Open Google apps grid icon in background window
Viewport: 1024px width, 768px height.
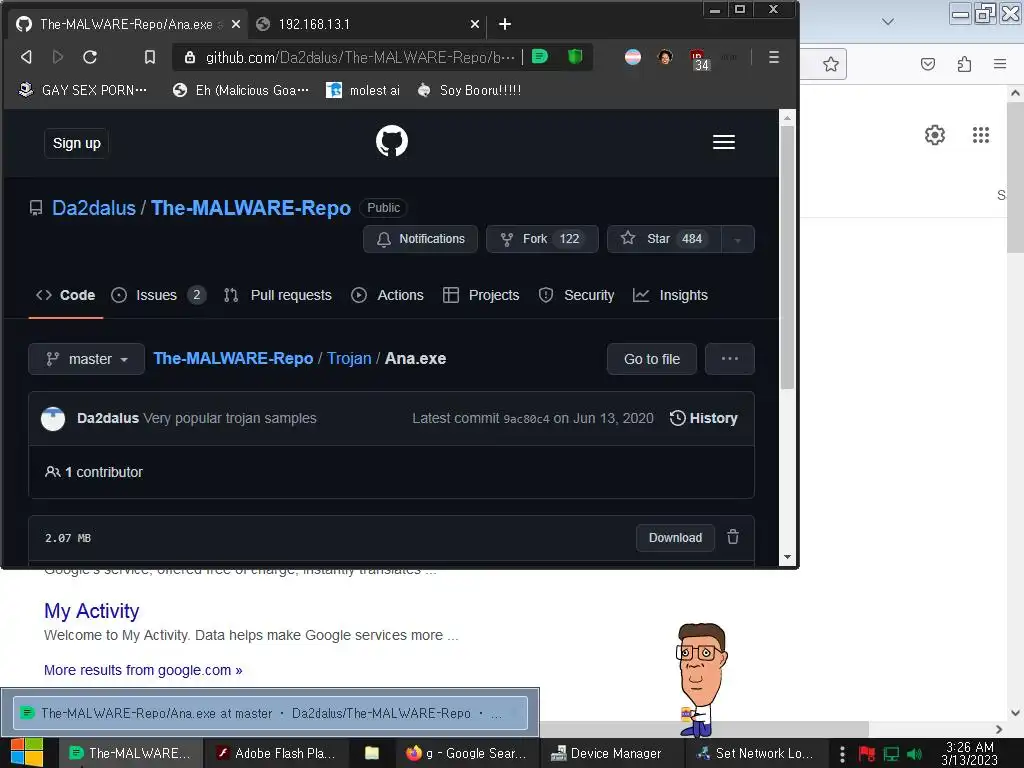[x=980, y=135]
